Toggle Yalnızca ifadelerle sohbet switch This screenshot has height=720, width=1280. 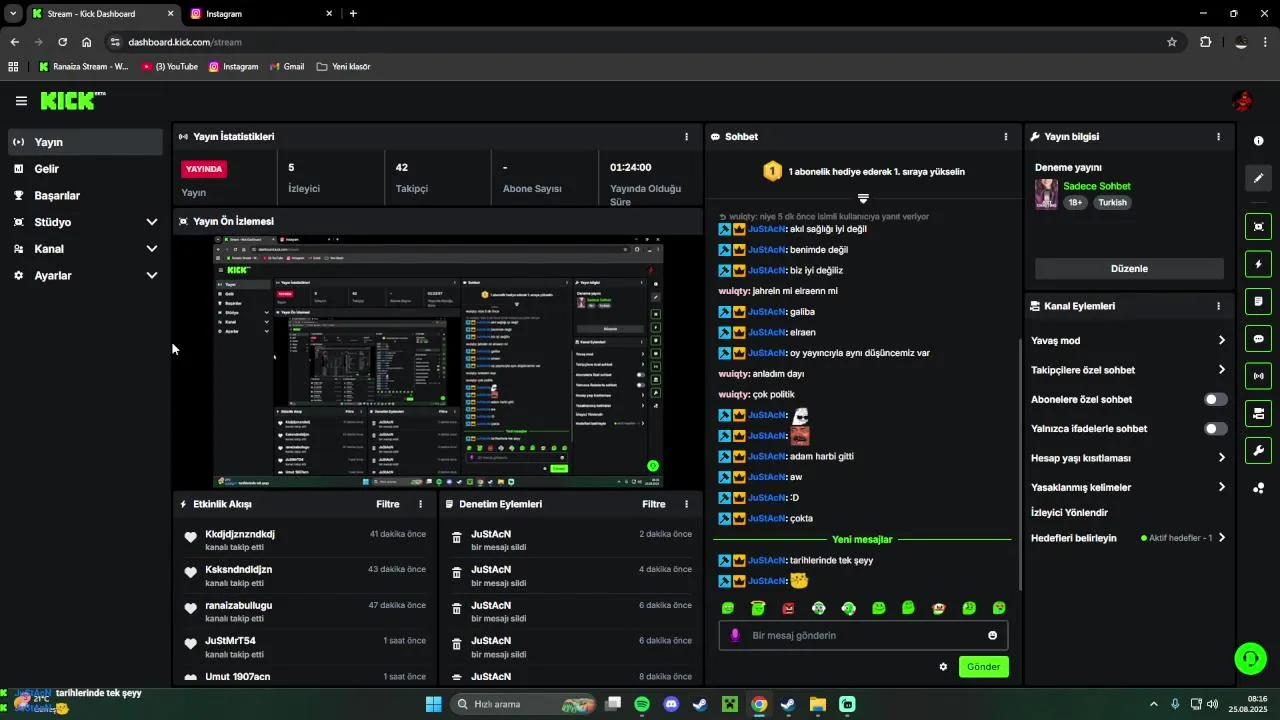[x=1216, y=429]
